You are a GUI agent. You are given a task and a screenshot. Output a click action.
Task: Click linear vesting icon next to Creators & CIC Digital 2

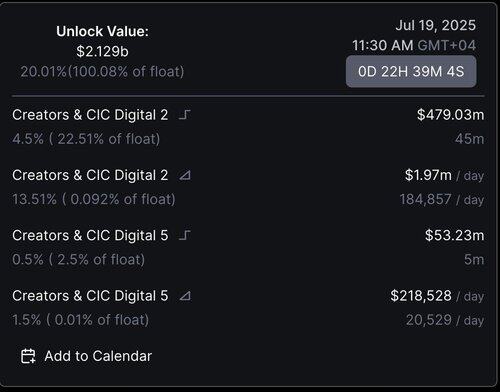[185, 175]
